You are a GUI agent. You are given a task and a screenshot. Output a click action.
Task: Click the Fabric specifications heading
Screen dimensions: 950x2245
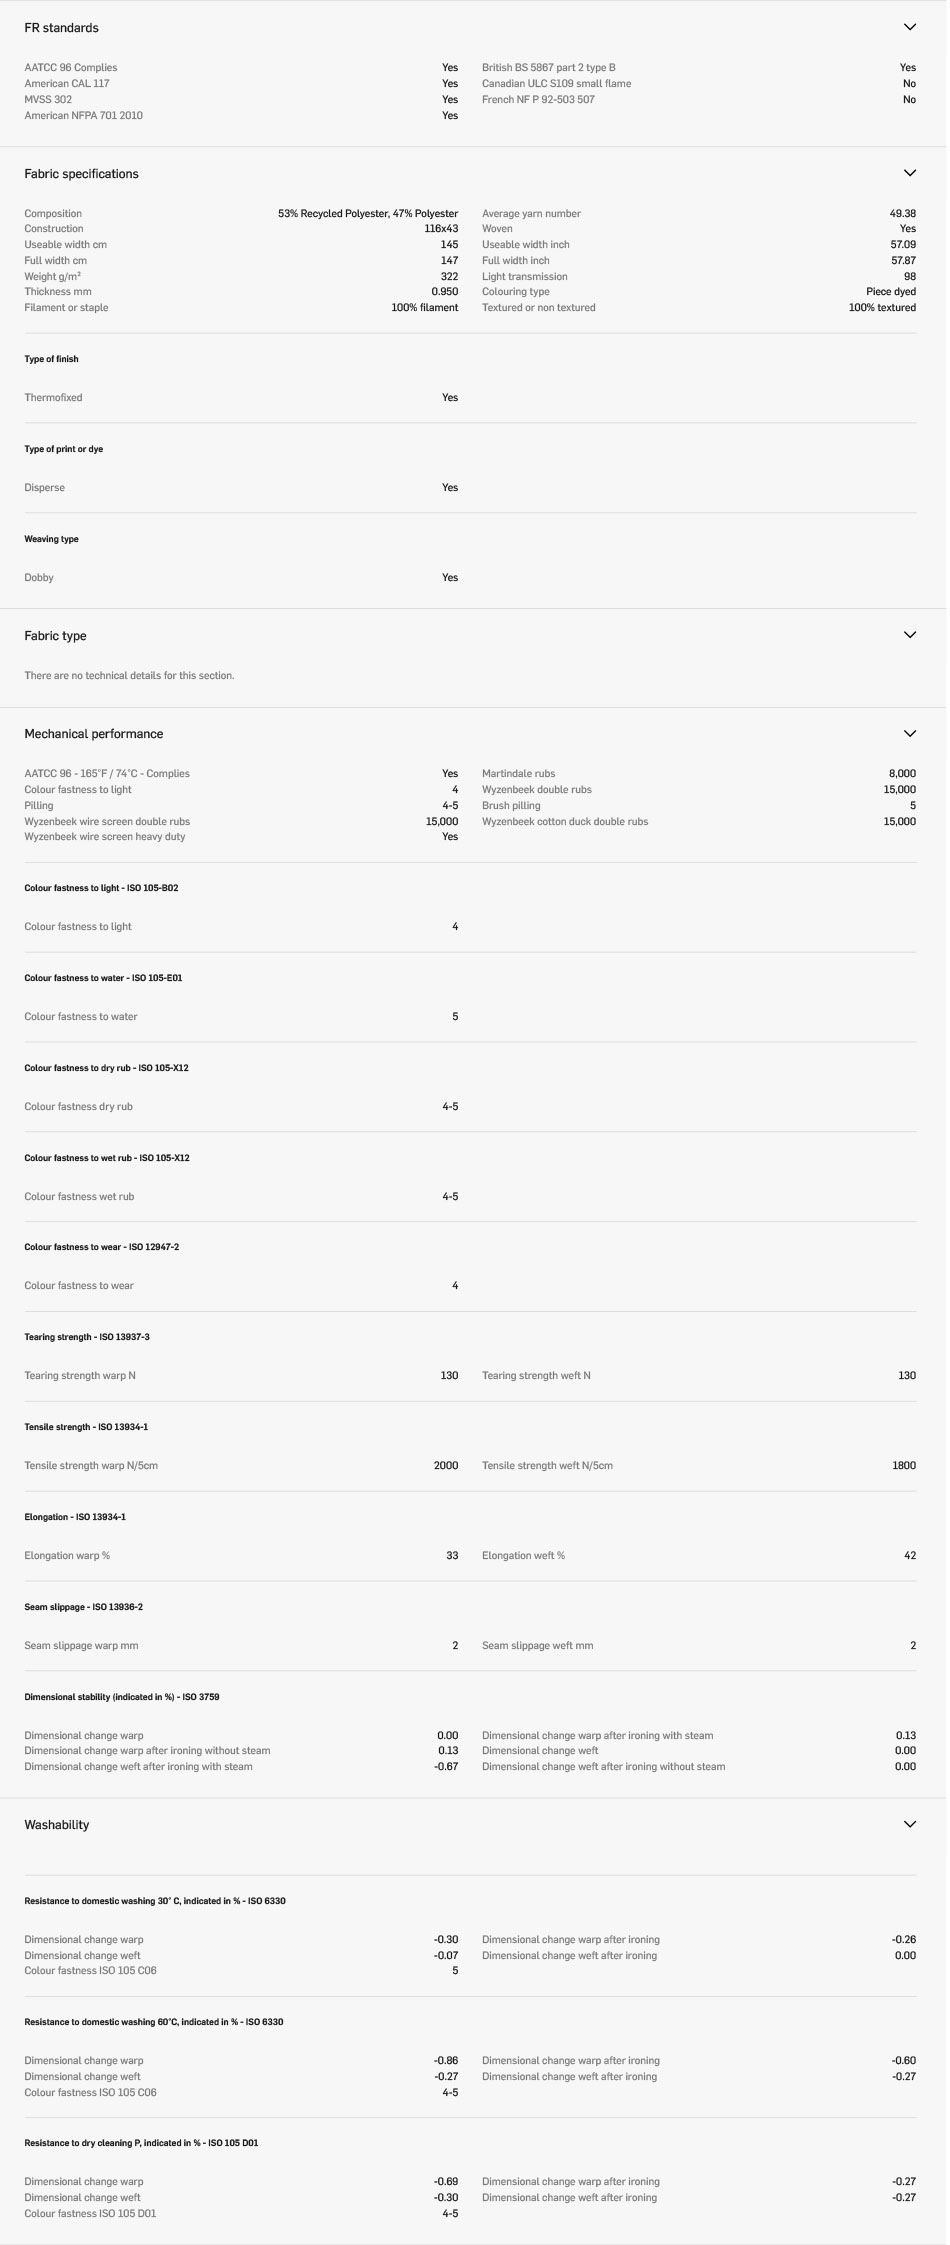coord(81,174)
